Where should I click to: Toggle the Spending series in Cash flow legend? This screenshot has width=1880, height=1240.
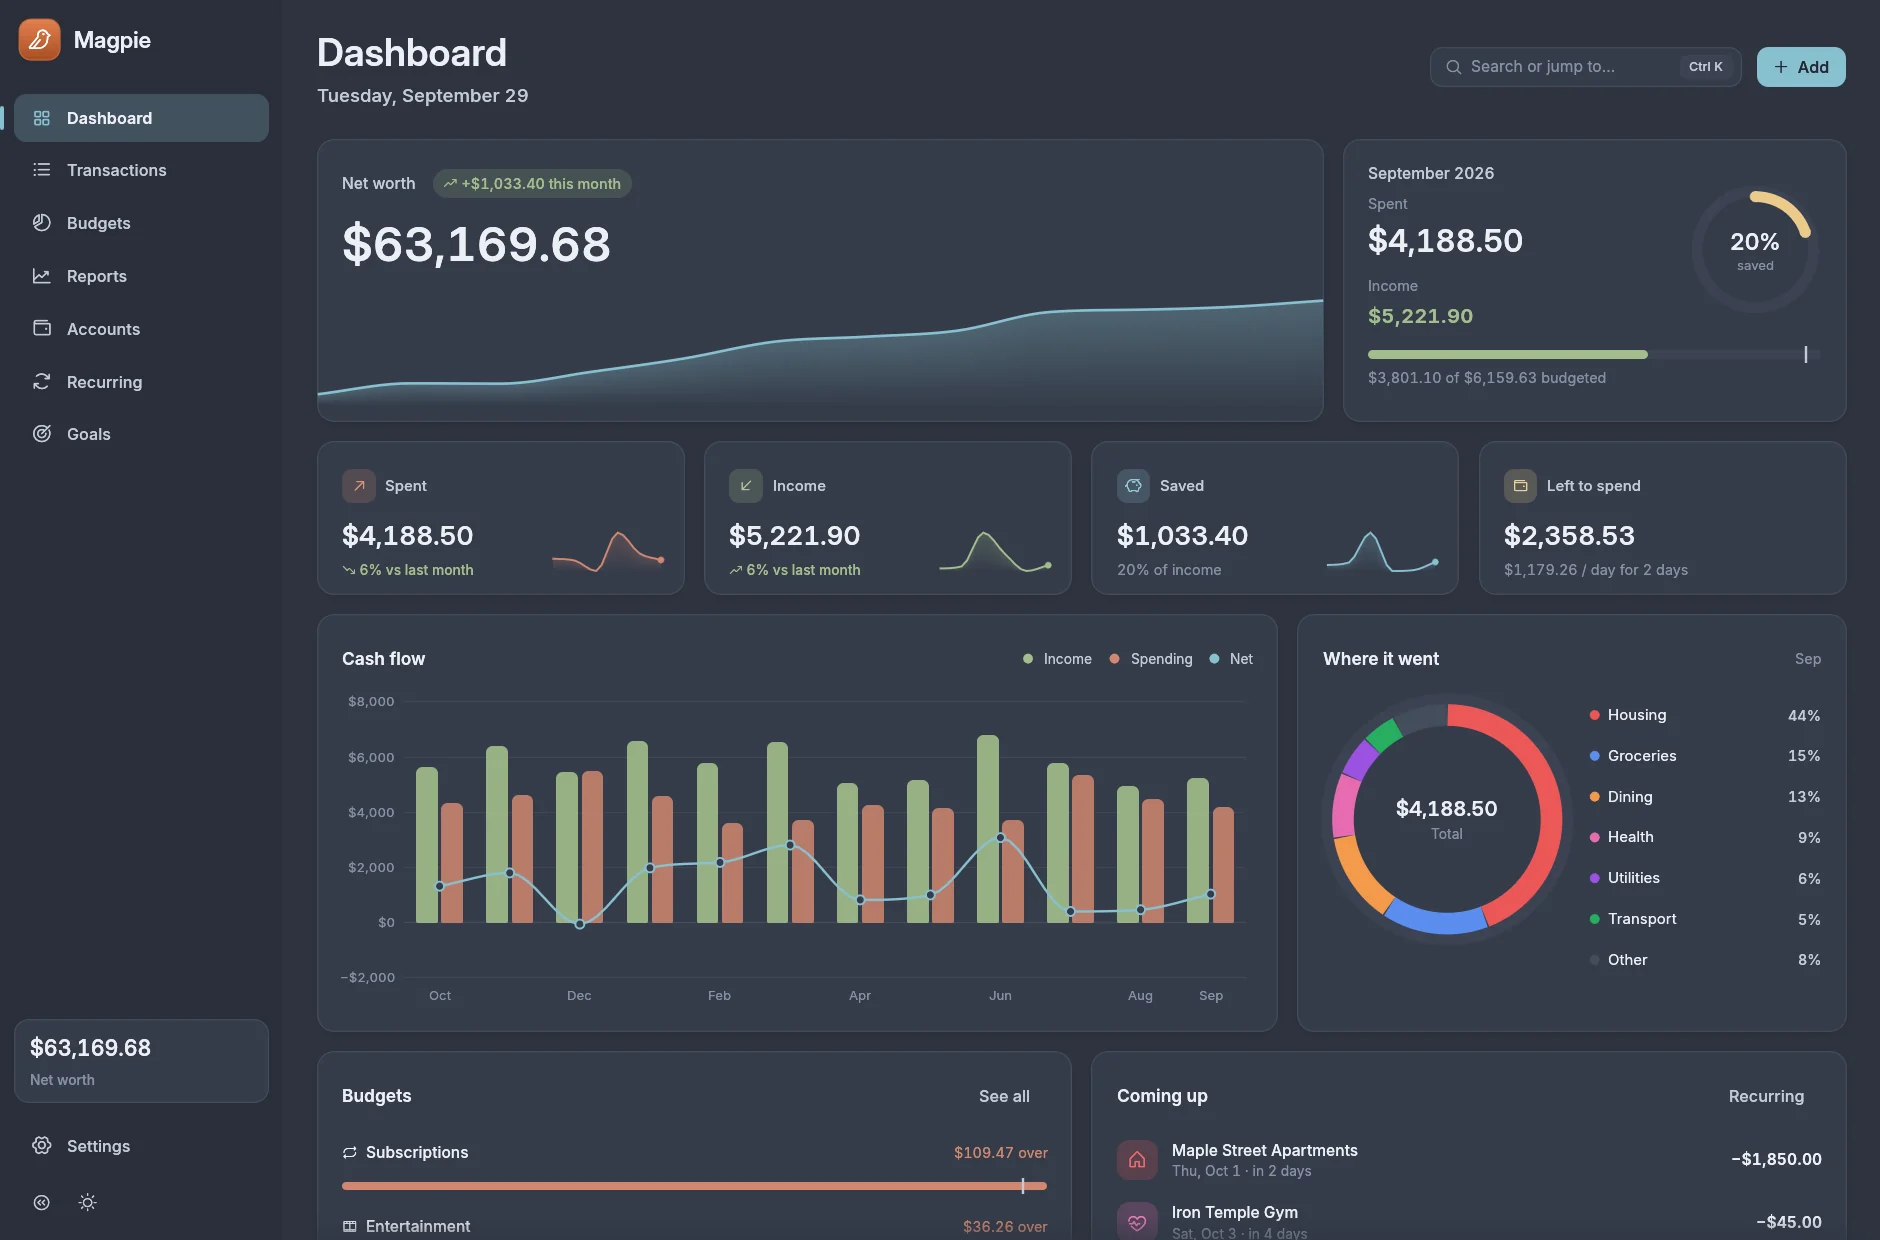click(x=1151, y=659)
